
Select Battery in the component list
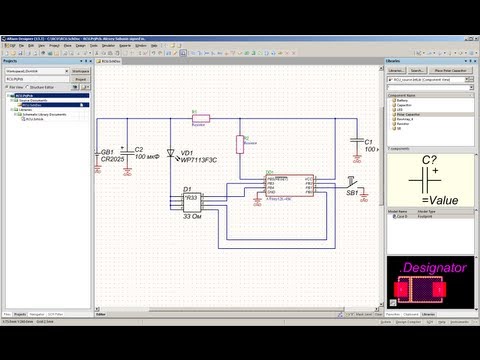click(x=402, y=100)
